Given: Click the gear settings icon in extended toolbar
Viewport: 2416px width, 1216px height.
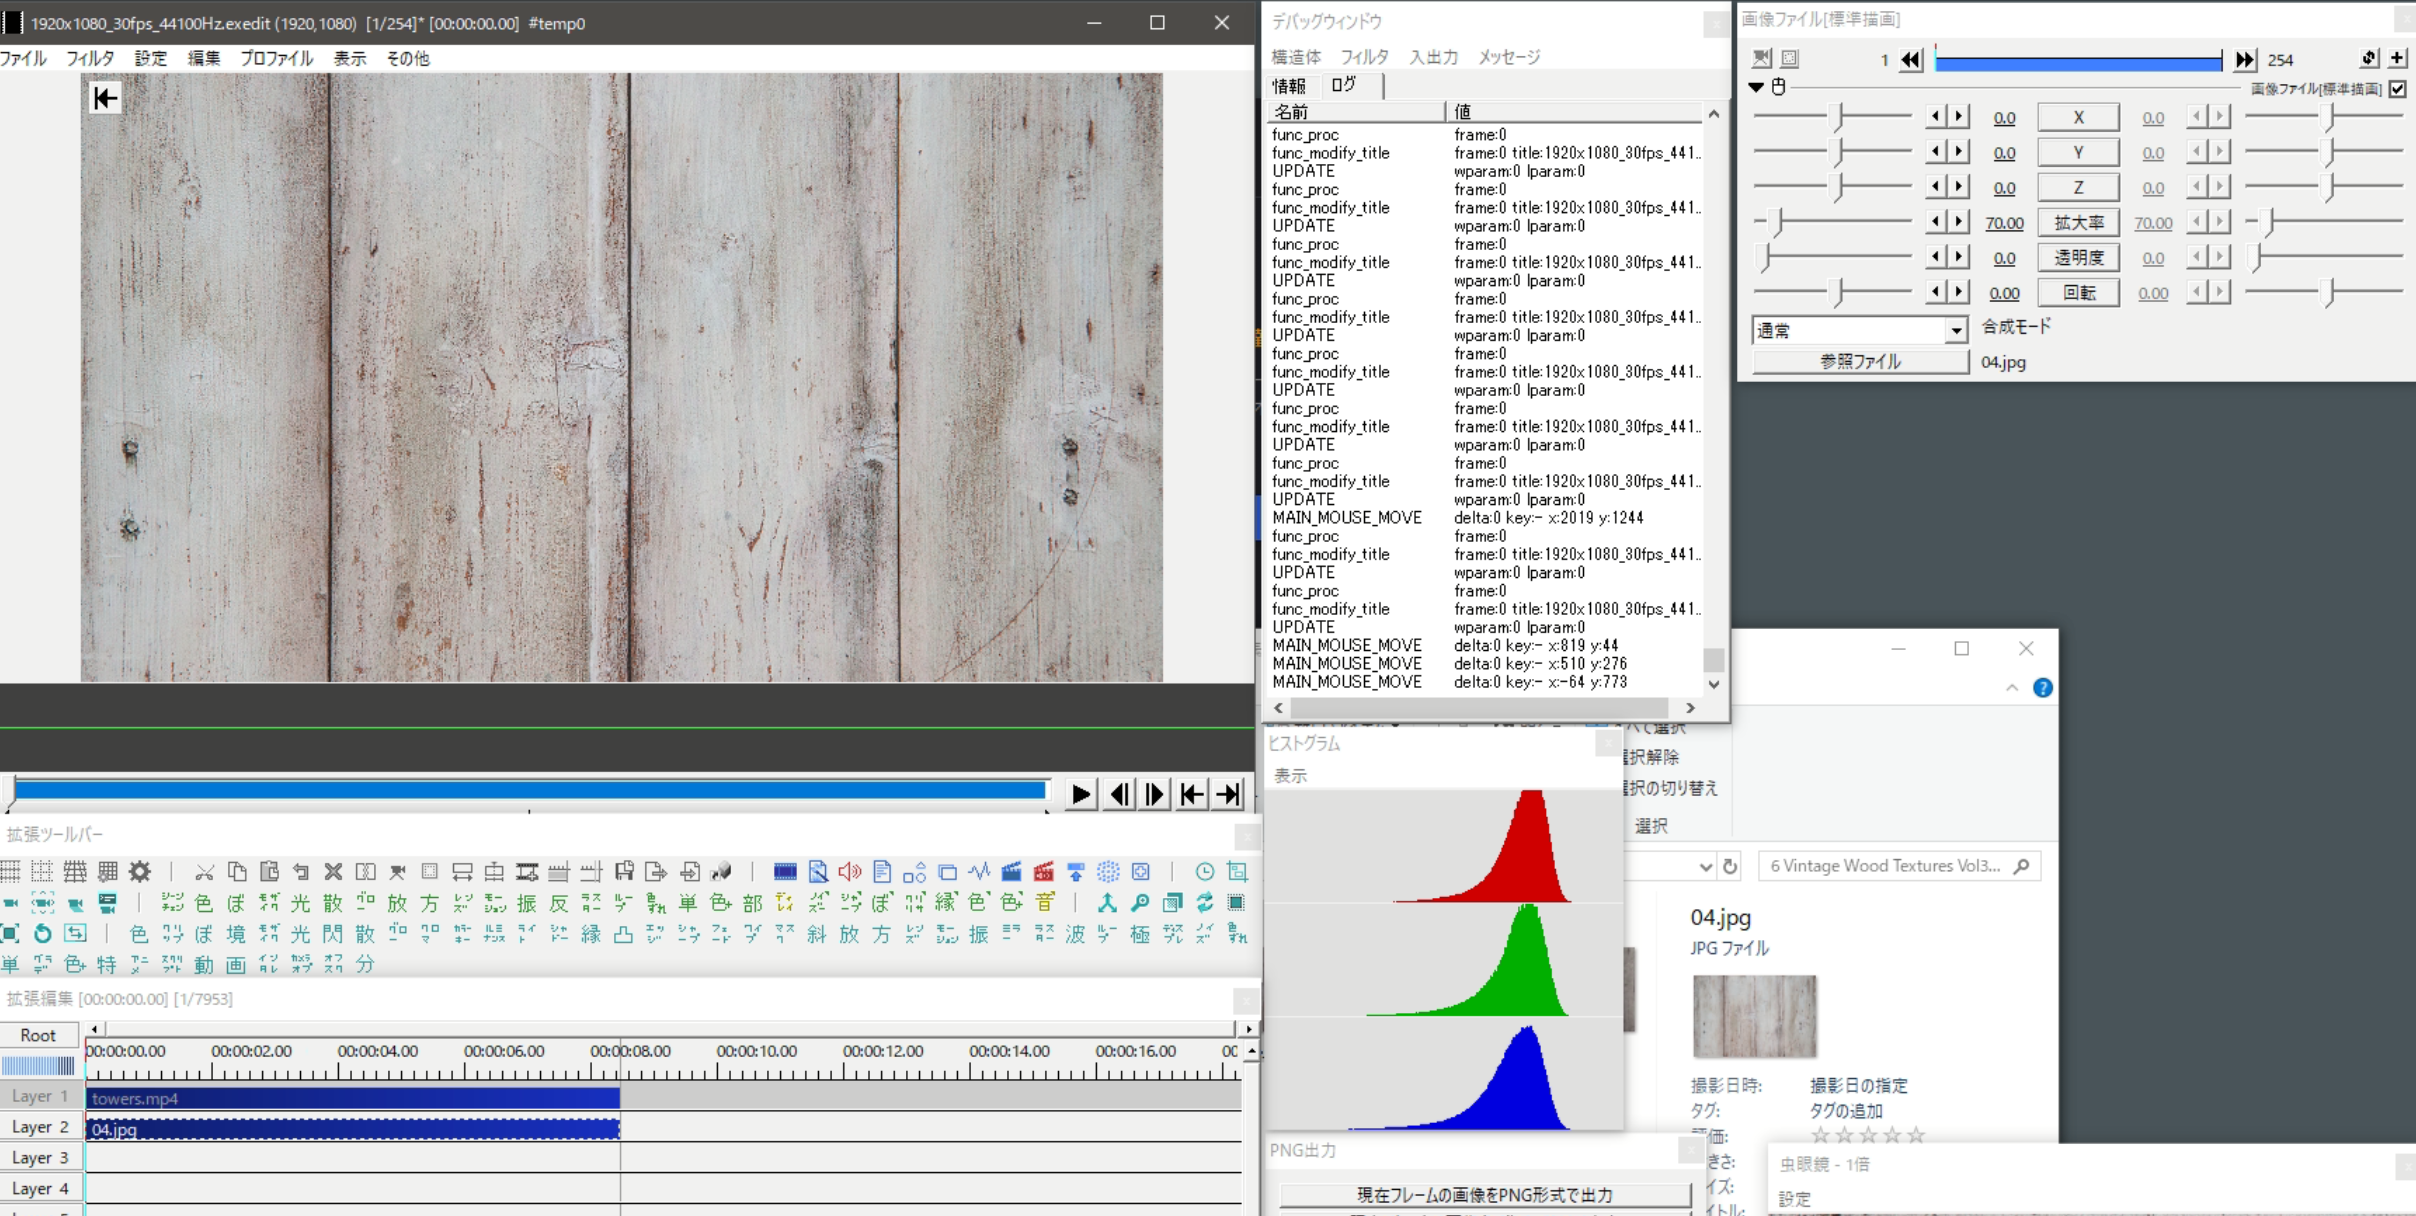Looking at the screenshot, I should pos(140,872).
